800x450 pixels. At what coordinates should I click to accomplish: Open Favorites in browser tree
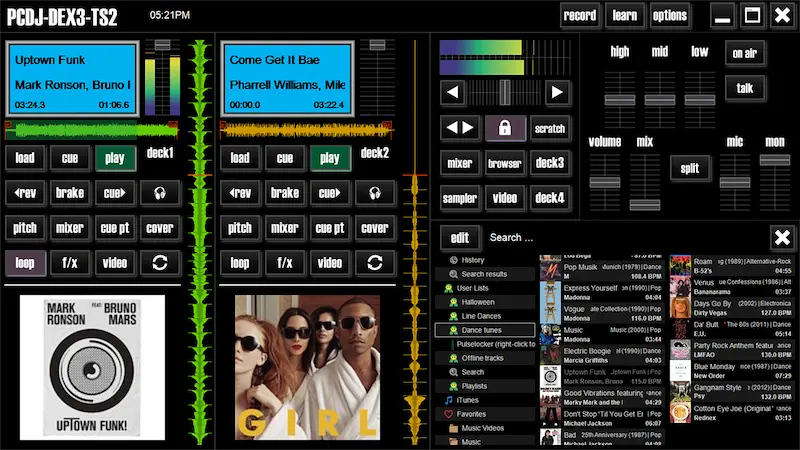(x=471, y=414)
